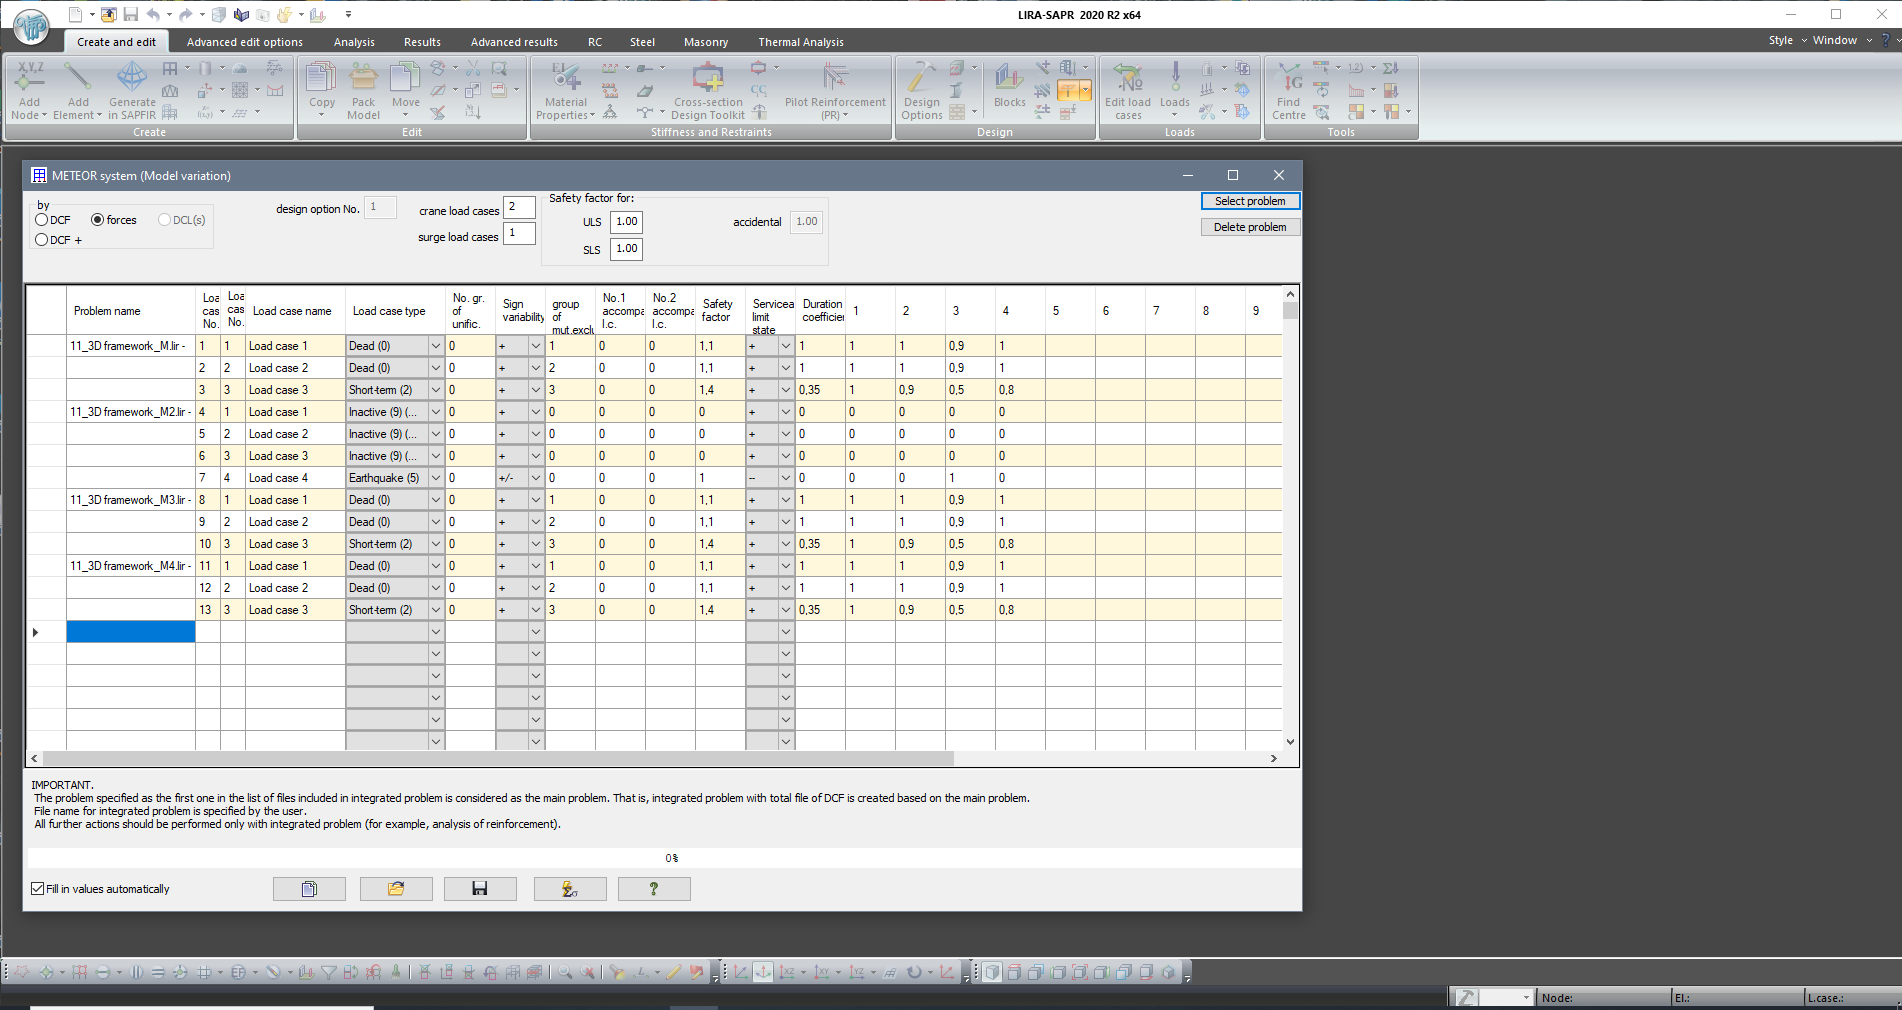Click the Select problem button
The image size is (1902, 1010).
coord(1250,201)
